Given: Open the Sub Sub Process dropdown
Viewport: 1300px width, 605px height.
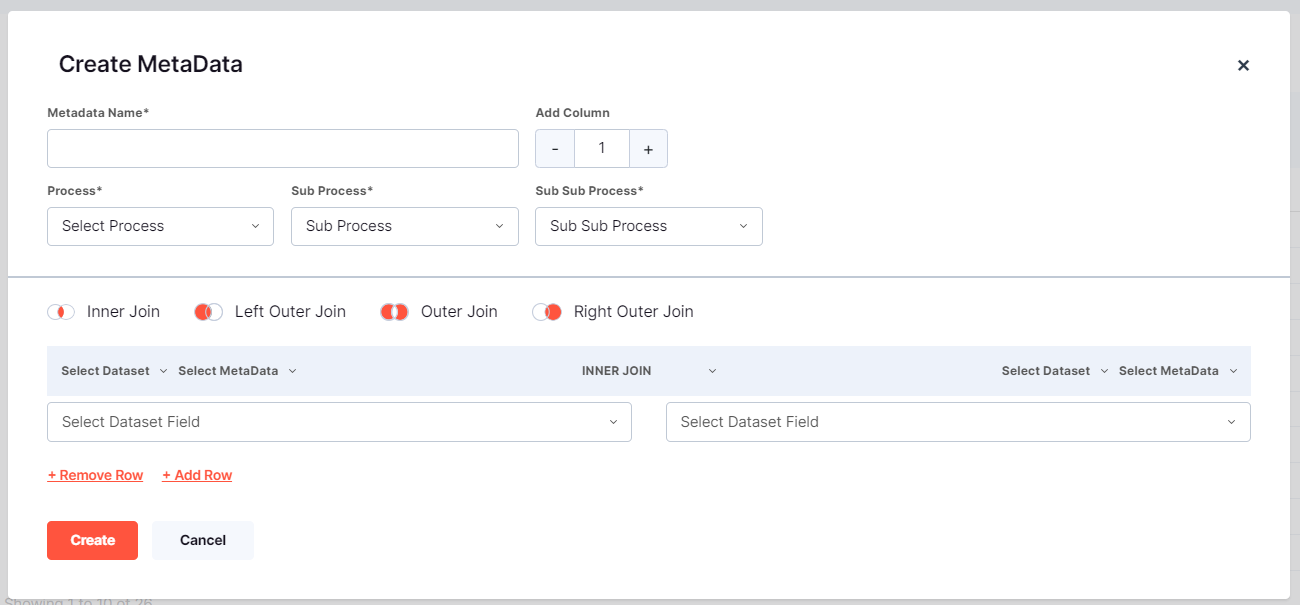Looking at the screenshot, I should point(648,226).
